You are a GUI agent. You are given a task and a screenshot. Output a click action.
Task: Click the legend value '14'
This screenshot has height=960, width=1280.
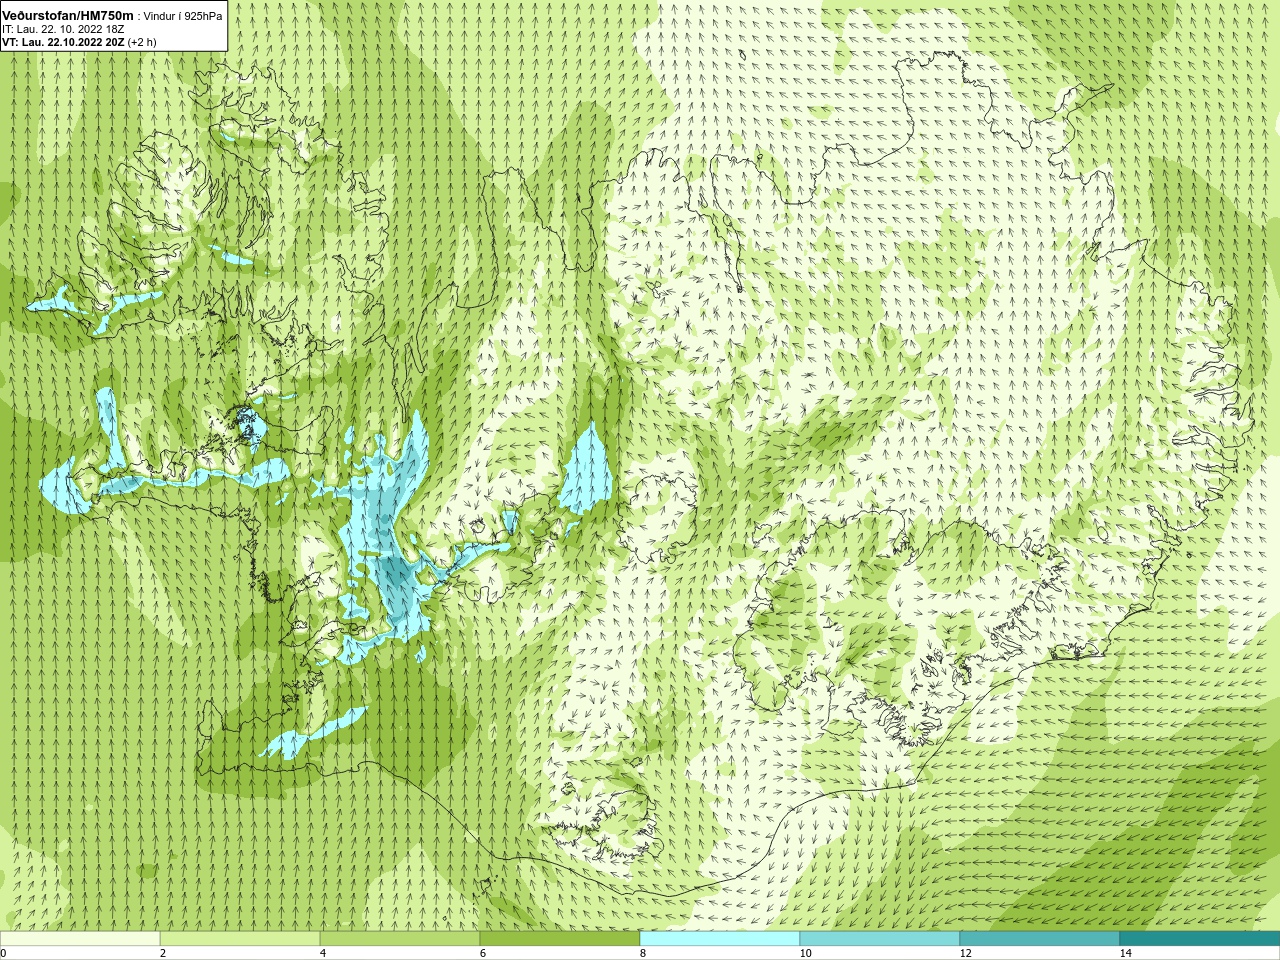[x=1126, y=953]
